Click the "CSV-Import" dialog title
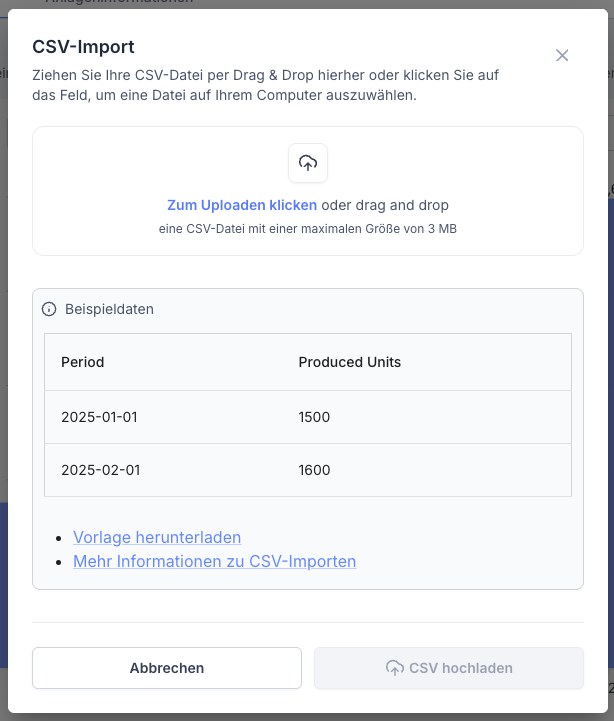The height and width of the screenshot is (721, 614). tap(83, 46)
